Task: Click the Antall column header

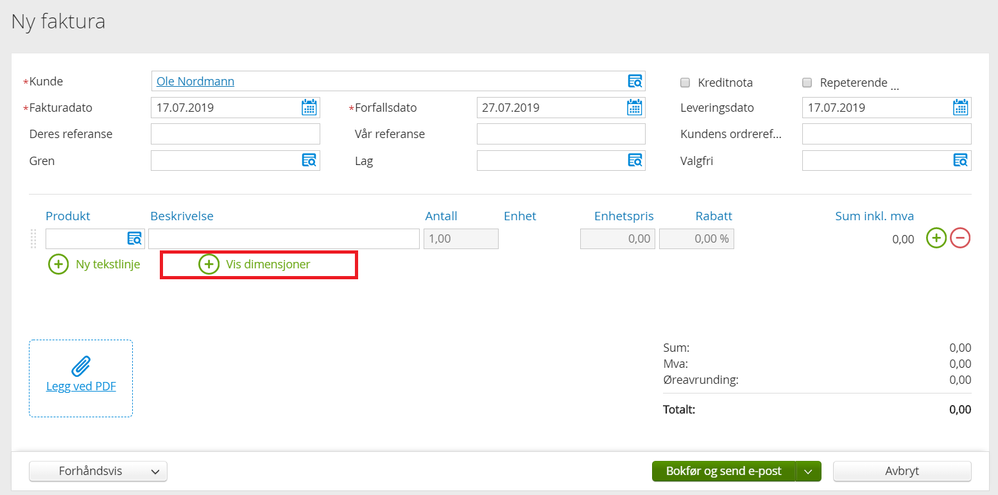Action: click(441, 216)
